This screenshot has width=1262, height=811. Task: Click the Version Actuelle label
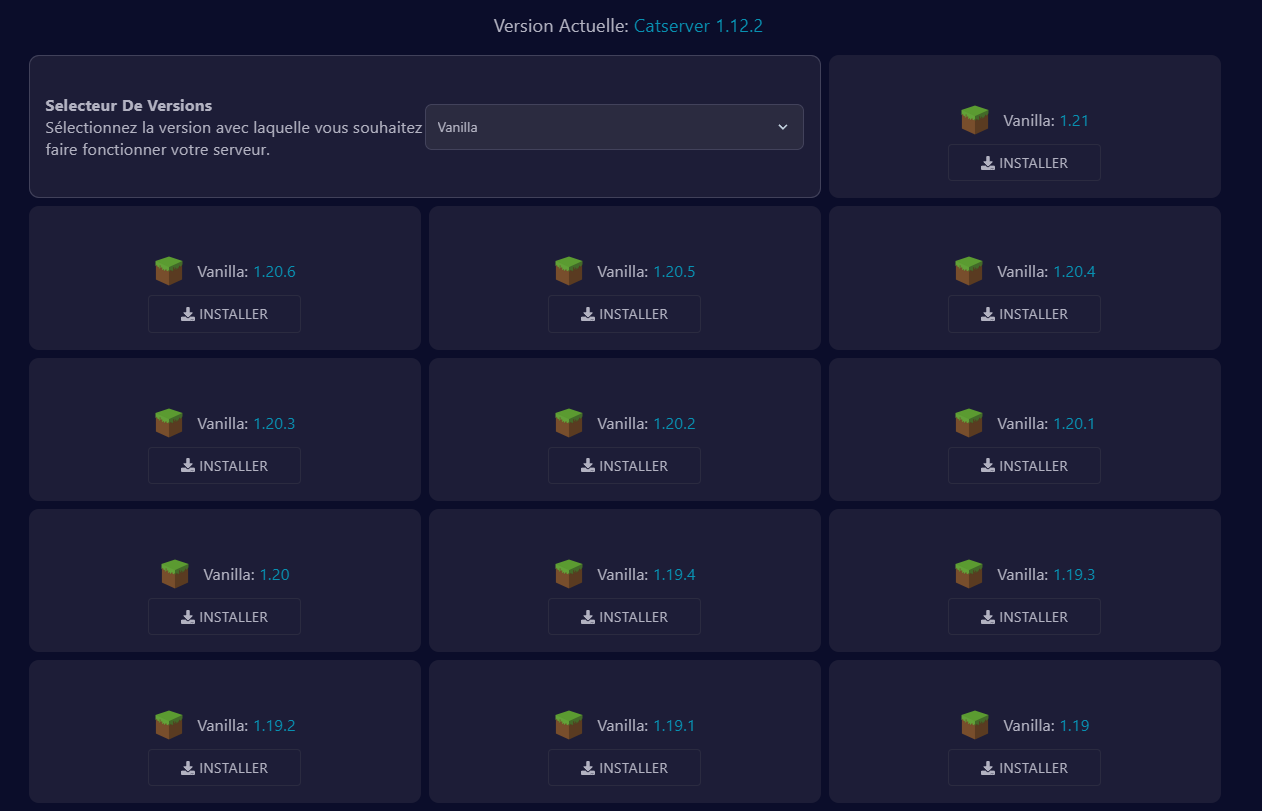pos(562,26)
